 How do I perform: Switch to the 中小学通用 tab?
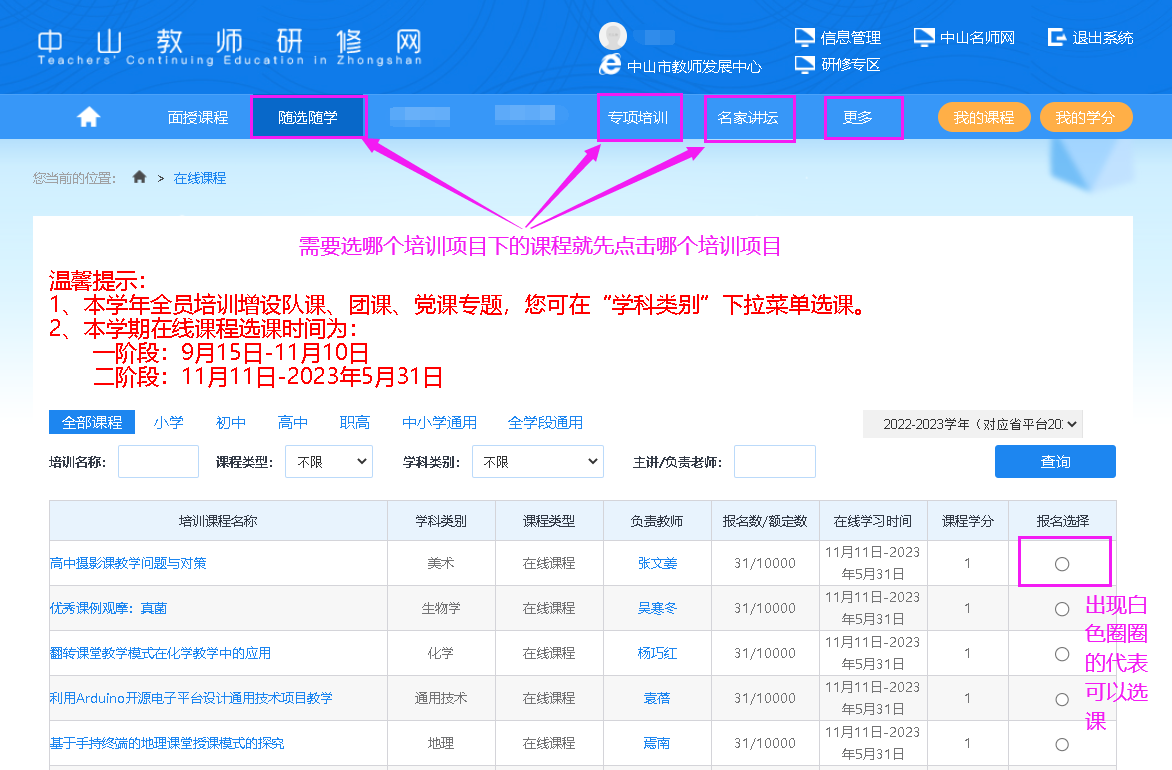point(440,422)
